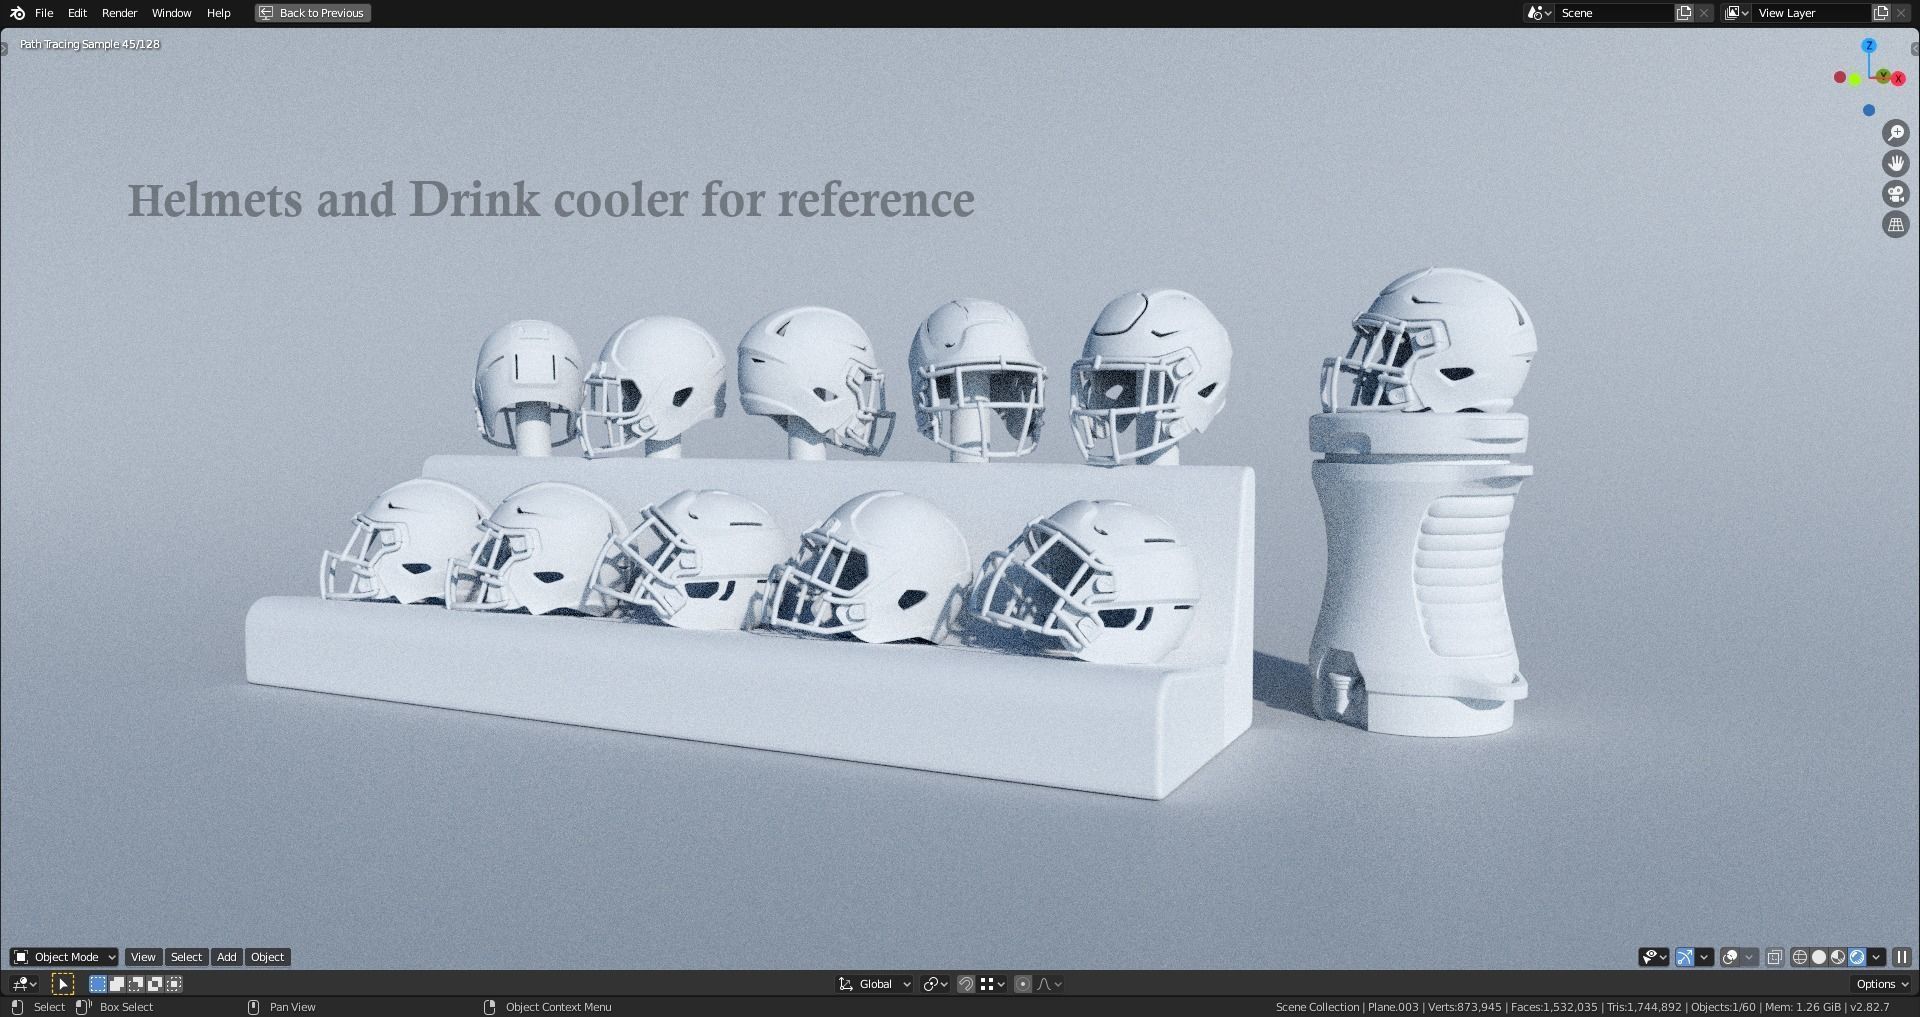Screen dimensions: 1920x1017
Task: Click the 'v2.82.7' version text
Action: point(1869,1007)
